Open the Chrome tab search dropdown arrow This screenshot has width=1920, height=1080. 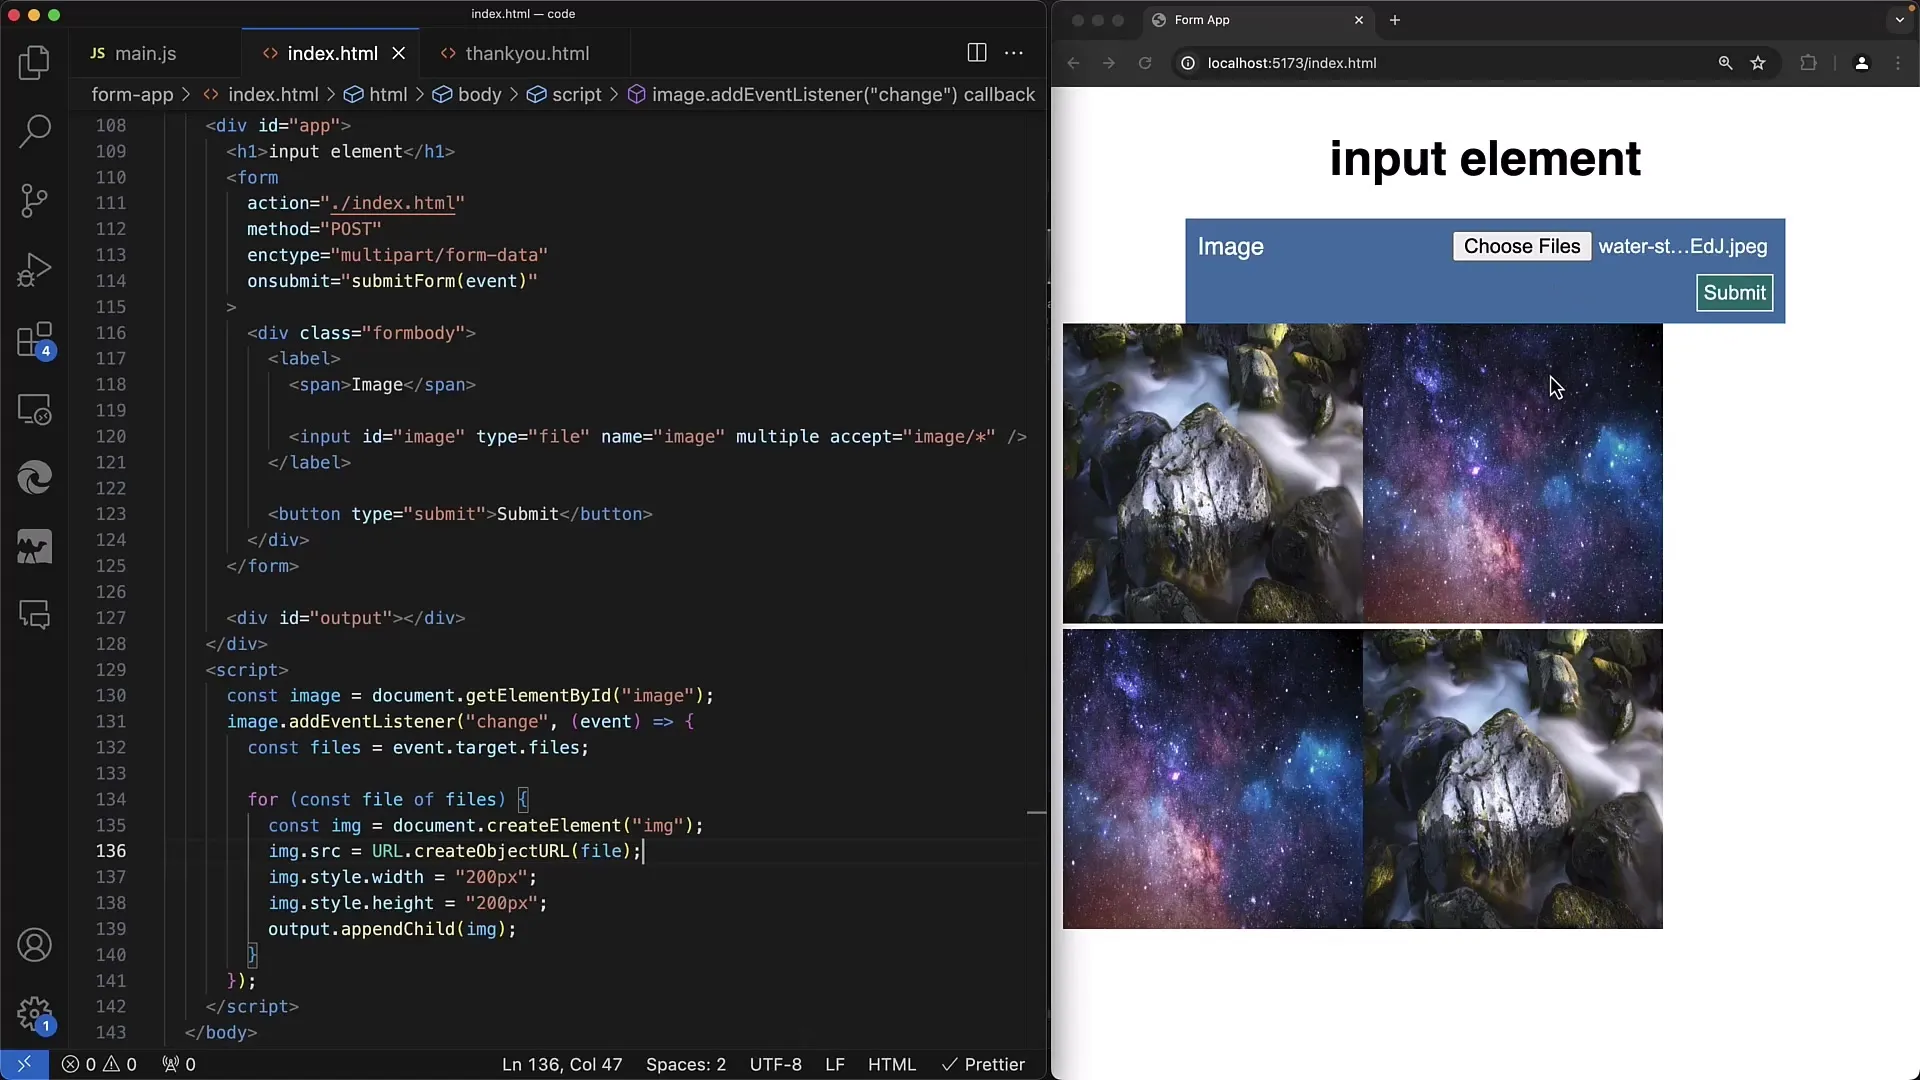pos(1900,20)
